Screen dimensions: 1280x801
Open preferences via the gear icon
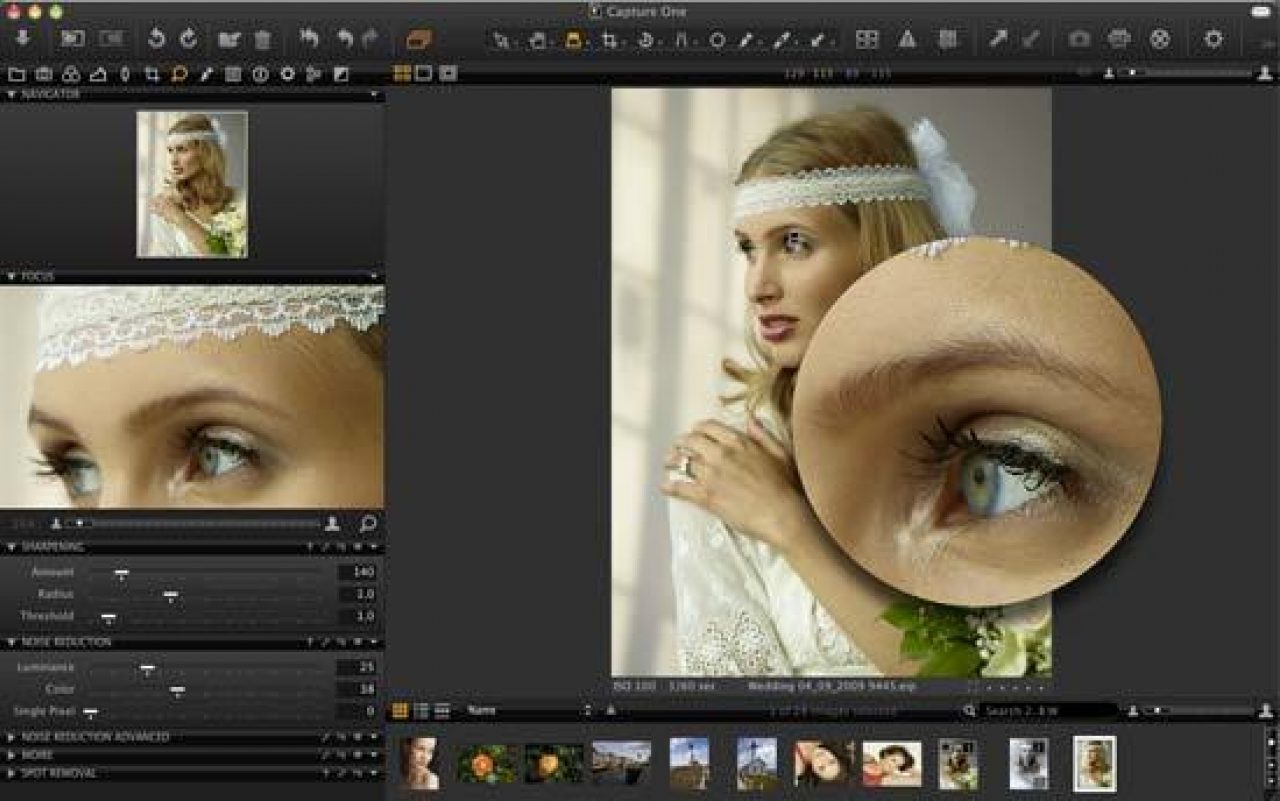(1214, 40)
